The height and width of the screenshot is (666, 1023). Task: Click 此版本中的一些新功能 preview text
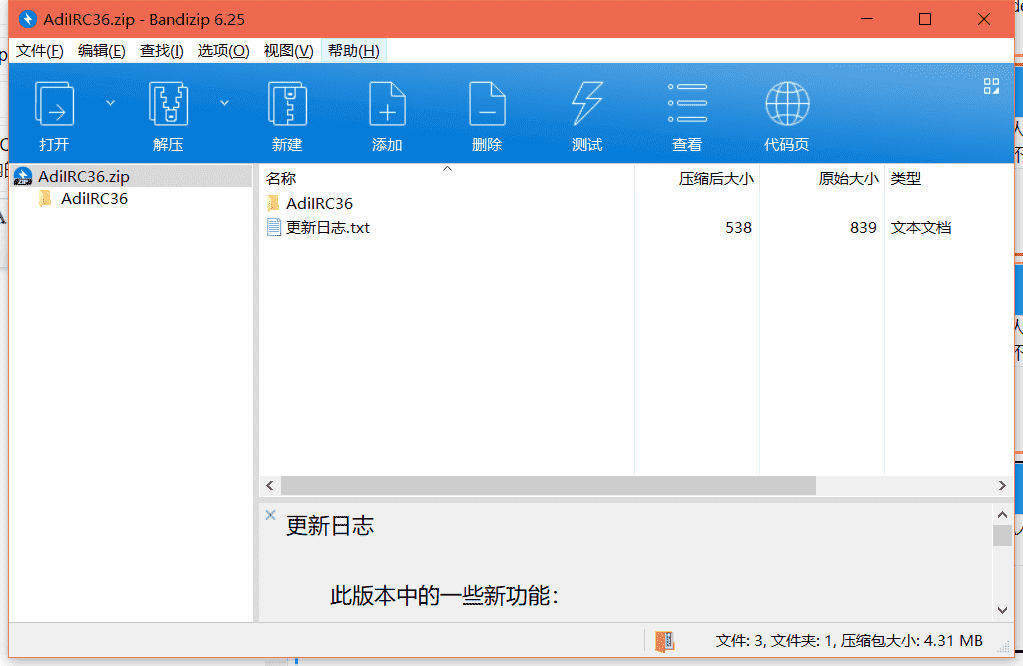pos(444,596)
